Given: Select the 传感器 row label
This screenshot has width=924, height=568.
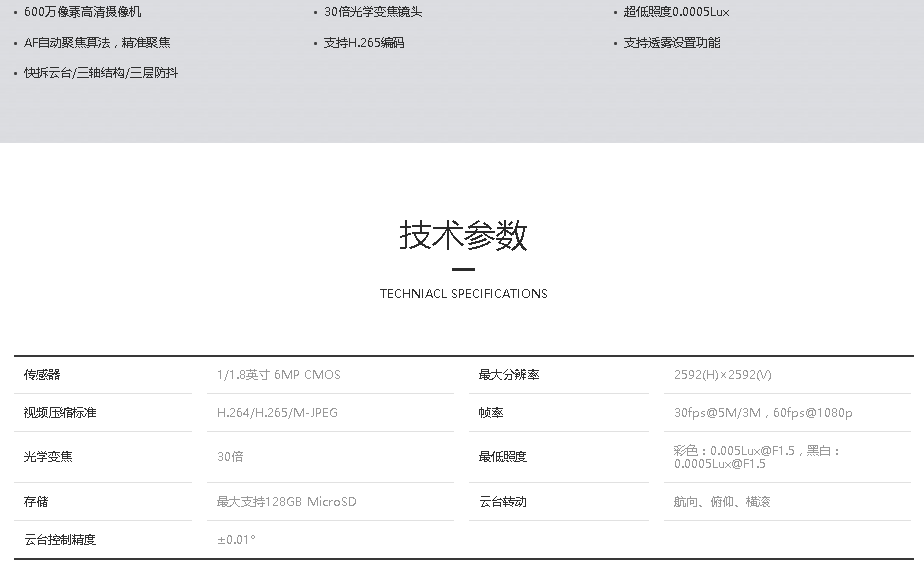Looking at the screenshot, I should 42,375.
